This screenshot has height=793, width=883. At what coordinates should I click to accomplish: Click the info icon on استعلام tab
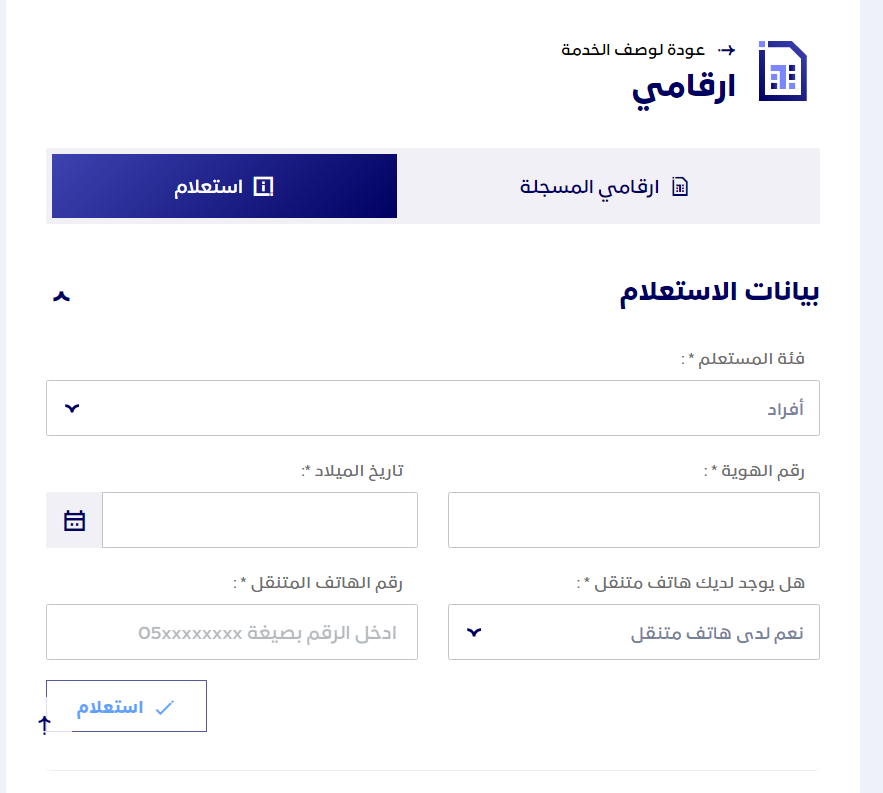[263, 186]
